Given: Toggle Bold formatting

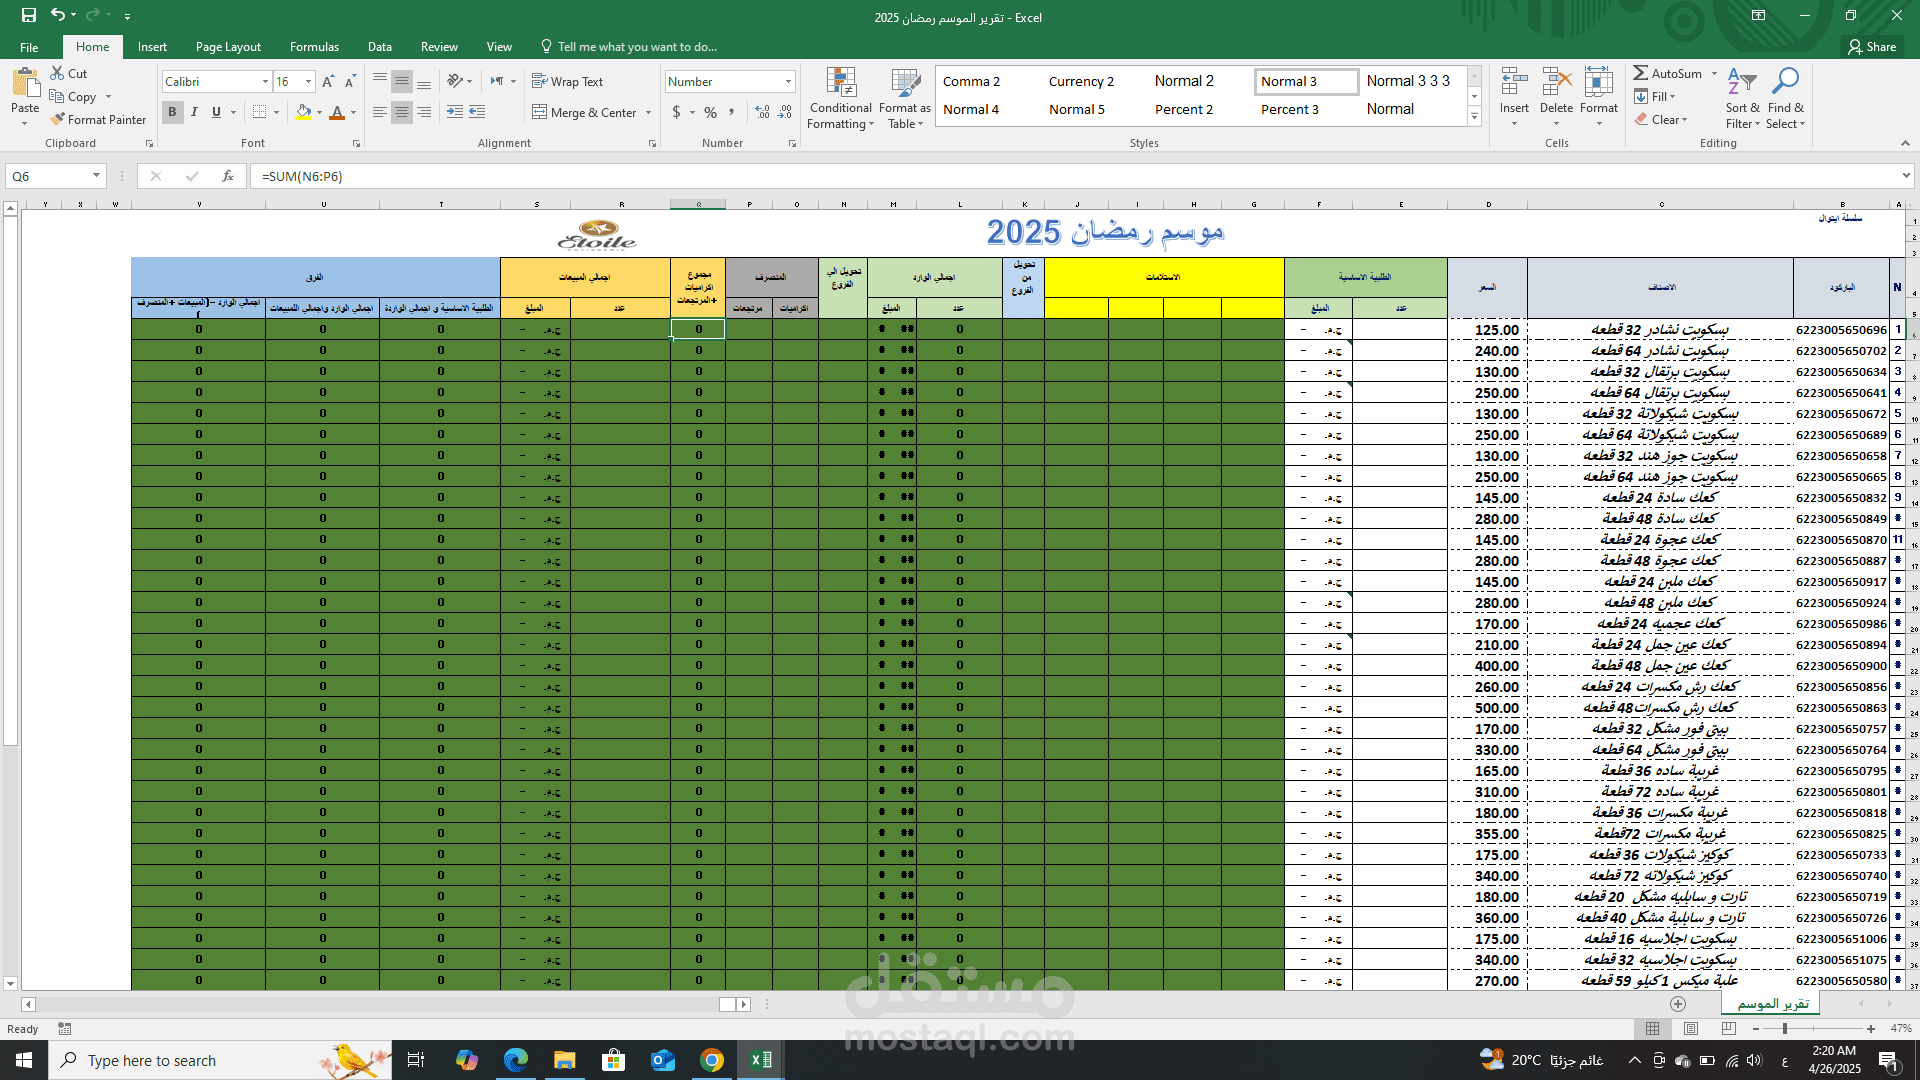Looking at the screenshot, I should click(172, 112).
